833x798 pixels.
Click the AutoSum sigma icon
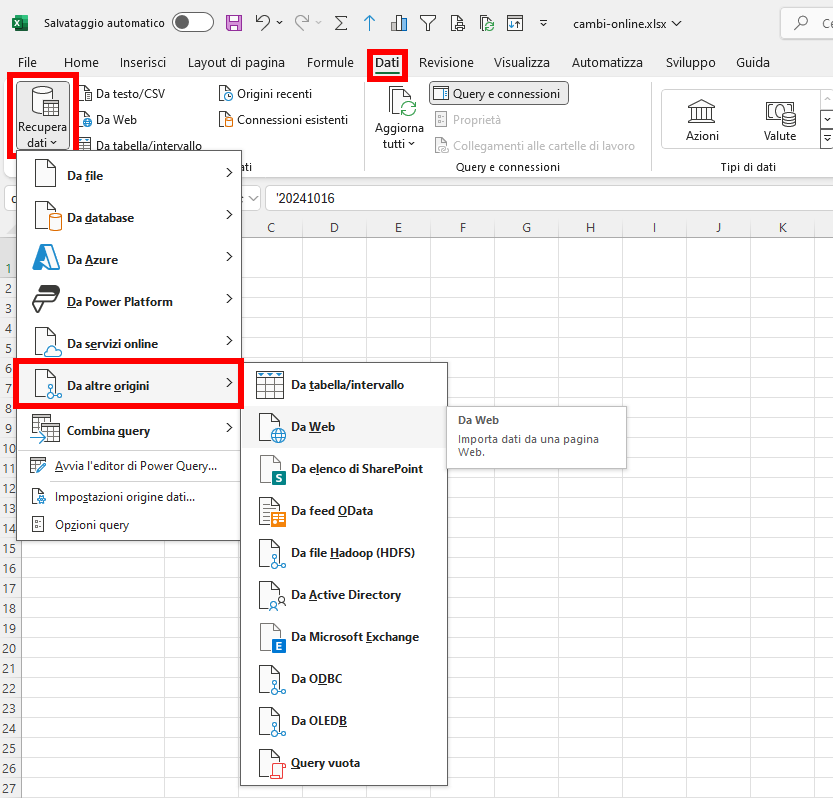click(341, 23)
